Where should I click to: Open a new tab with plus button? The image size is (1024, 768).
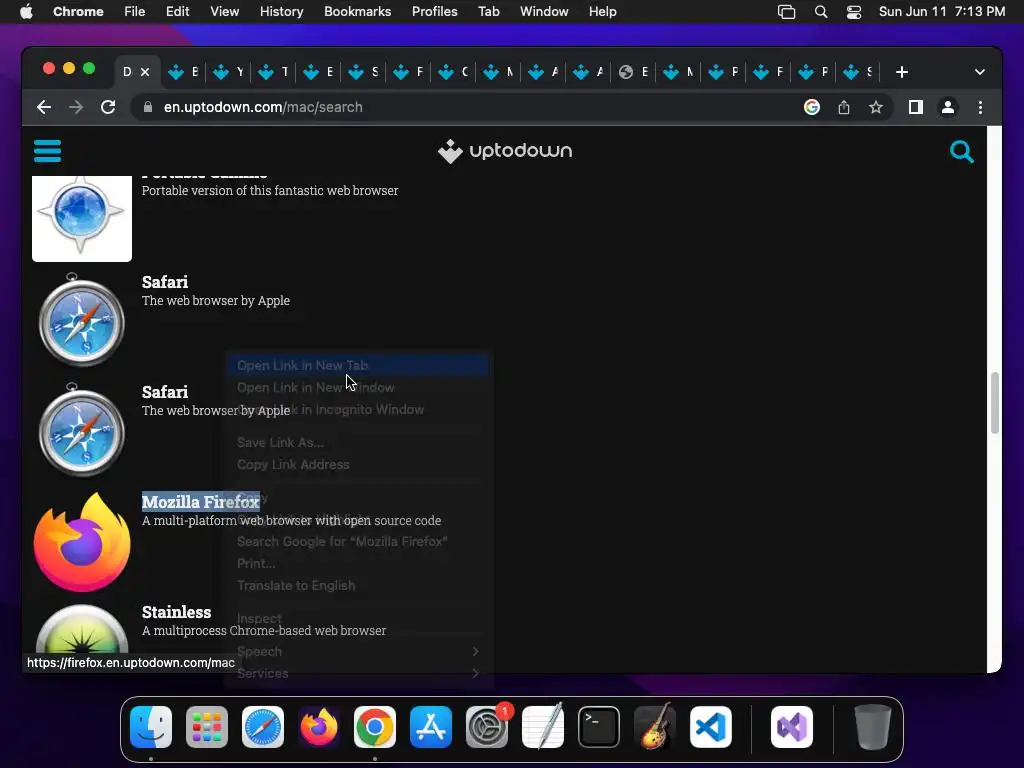pos(902,72)
